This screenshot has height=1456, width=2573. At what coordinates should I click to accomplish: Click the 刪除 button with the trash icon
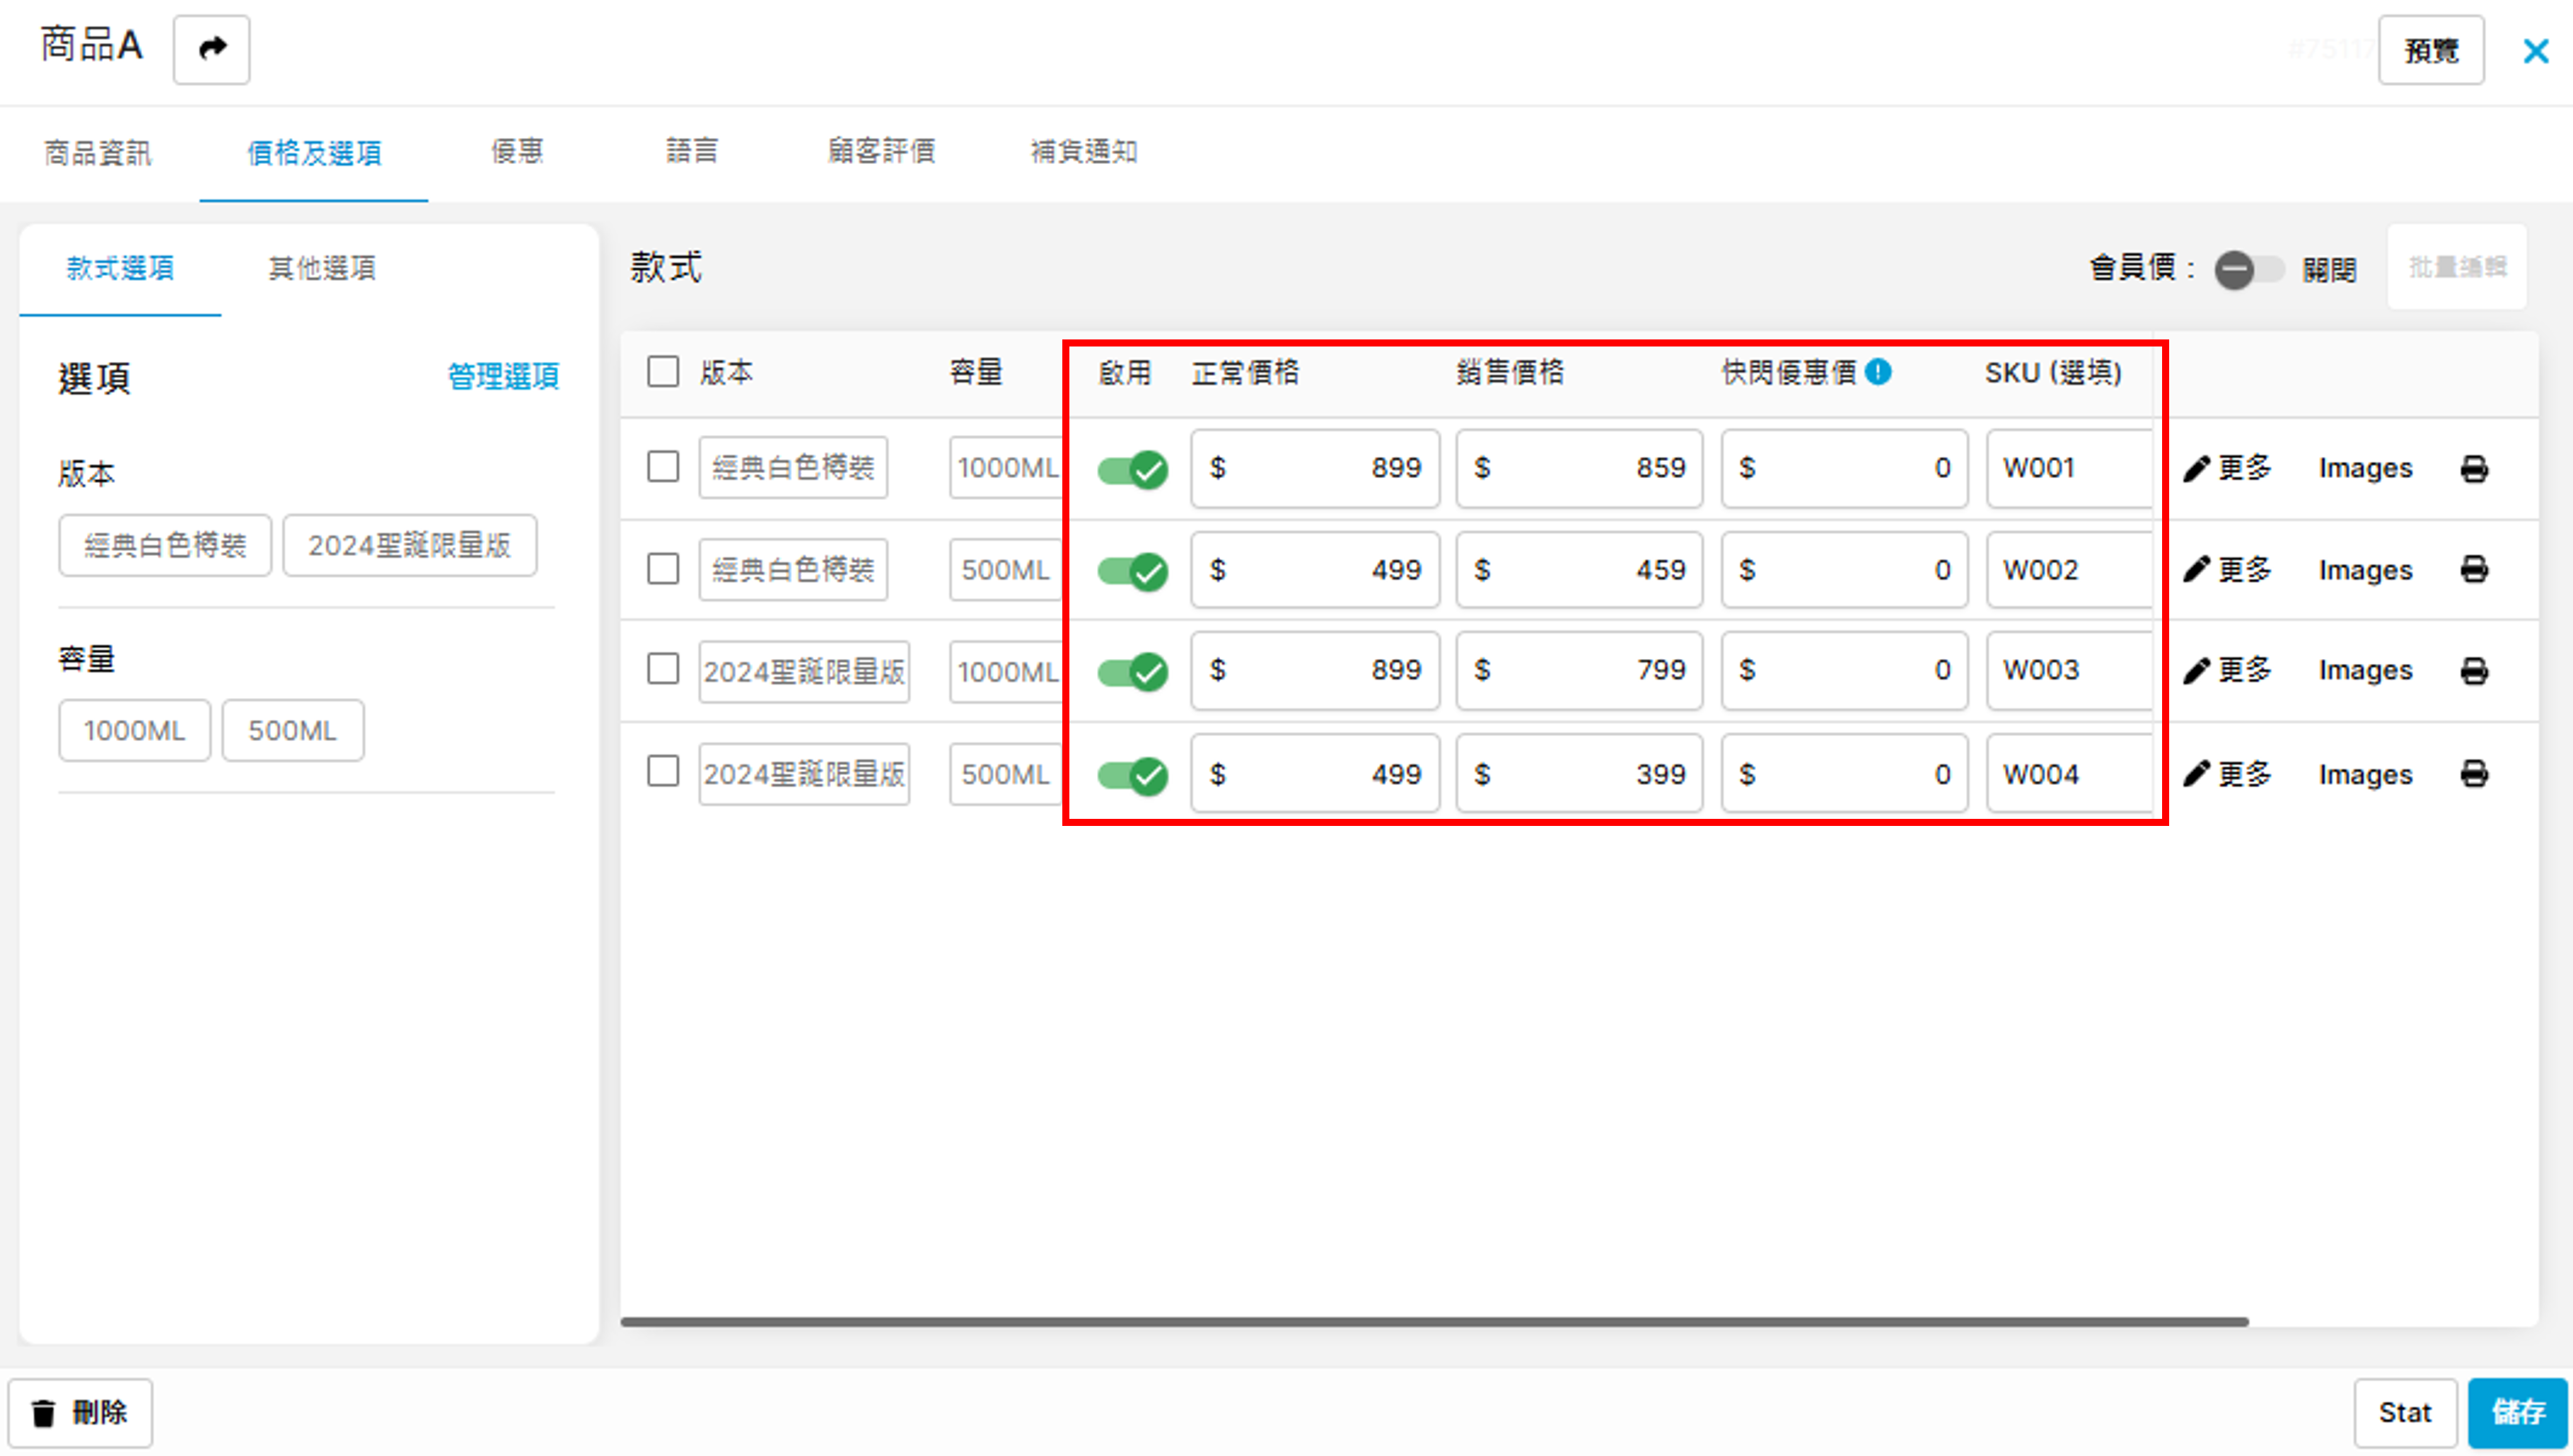81,1412
